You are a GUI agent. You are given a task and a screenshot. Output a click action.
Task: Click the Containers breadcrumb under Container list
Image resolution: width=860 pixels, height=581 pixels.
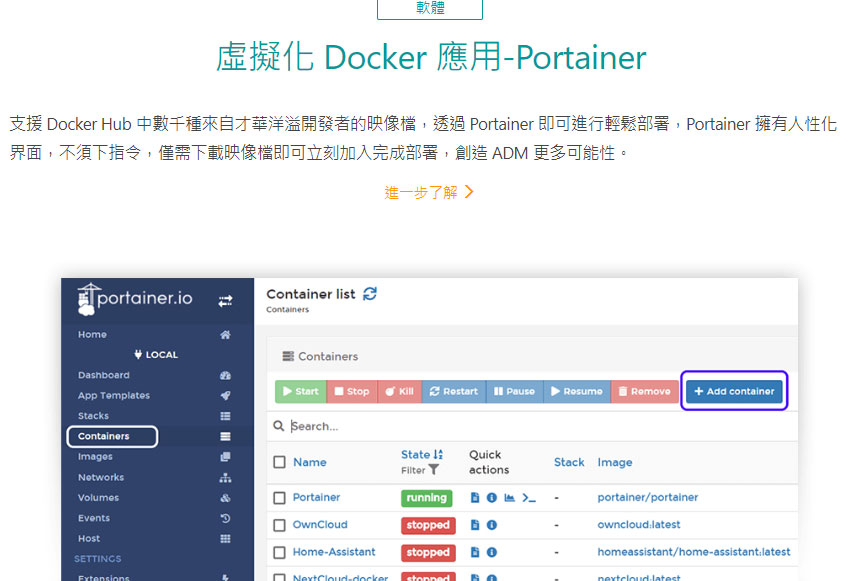pos(287,309)
